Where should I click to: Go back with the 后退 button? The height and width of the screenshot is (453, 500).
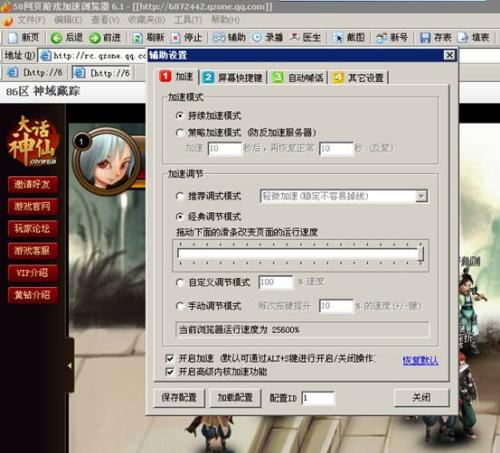click(66, 37)
